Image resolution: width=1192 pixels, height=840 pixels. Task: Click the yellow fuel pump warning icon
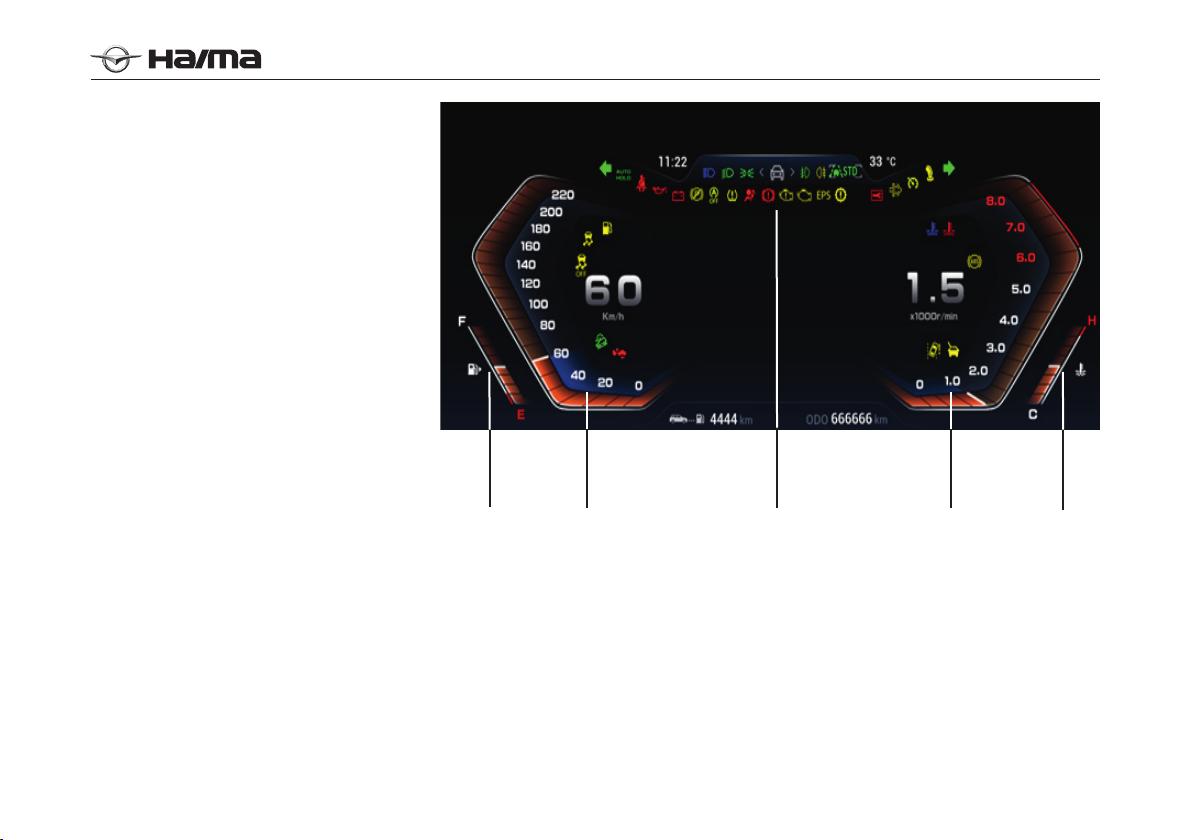point(607,228)
